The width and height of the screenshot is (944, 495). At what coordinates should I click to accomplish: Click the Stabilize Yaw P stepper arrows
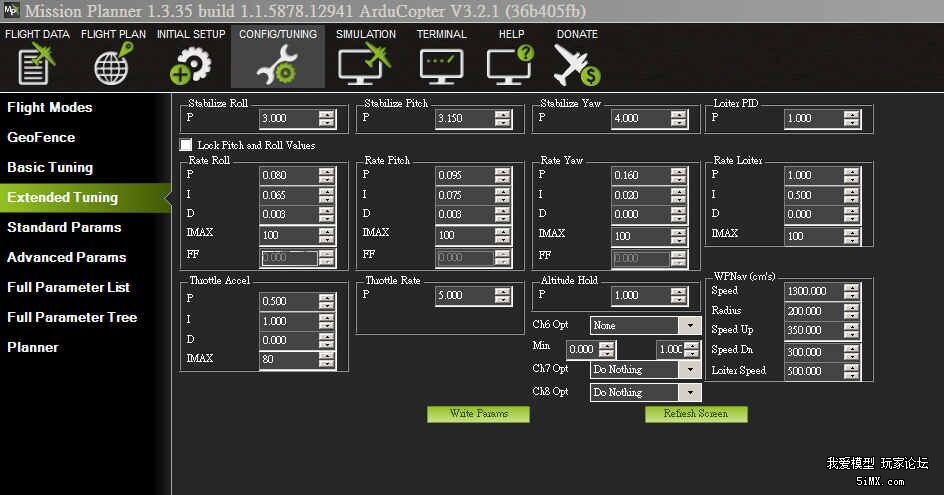[x=678, y=119]
